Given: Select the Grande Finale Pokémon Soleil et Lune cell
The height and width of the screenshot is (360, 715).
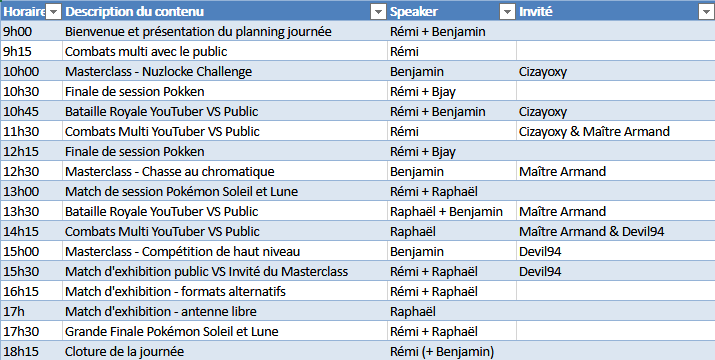Looking at the screenshot, I should (225, 331).
